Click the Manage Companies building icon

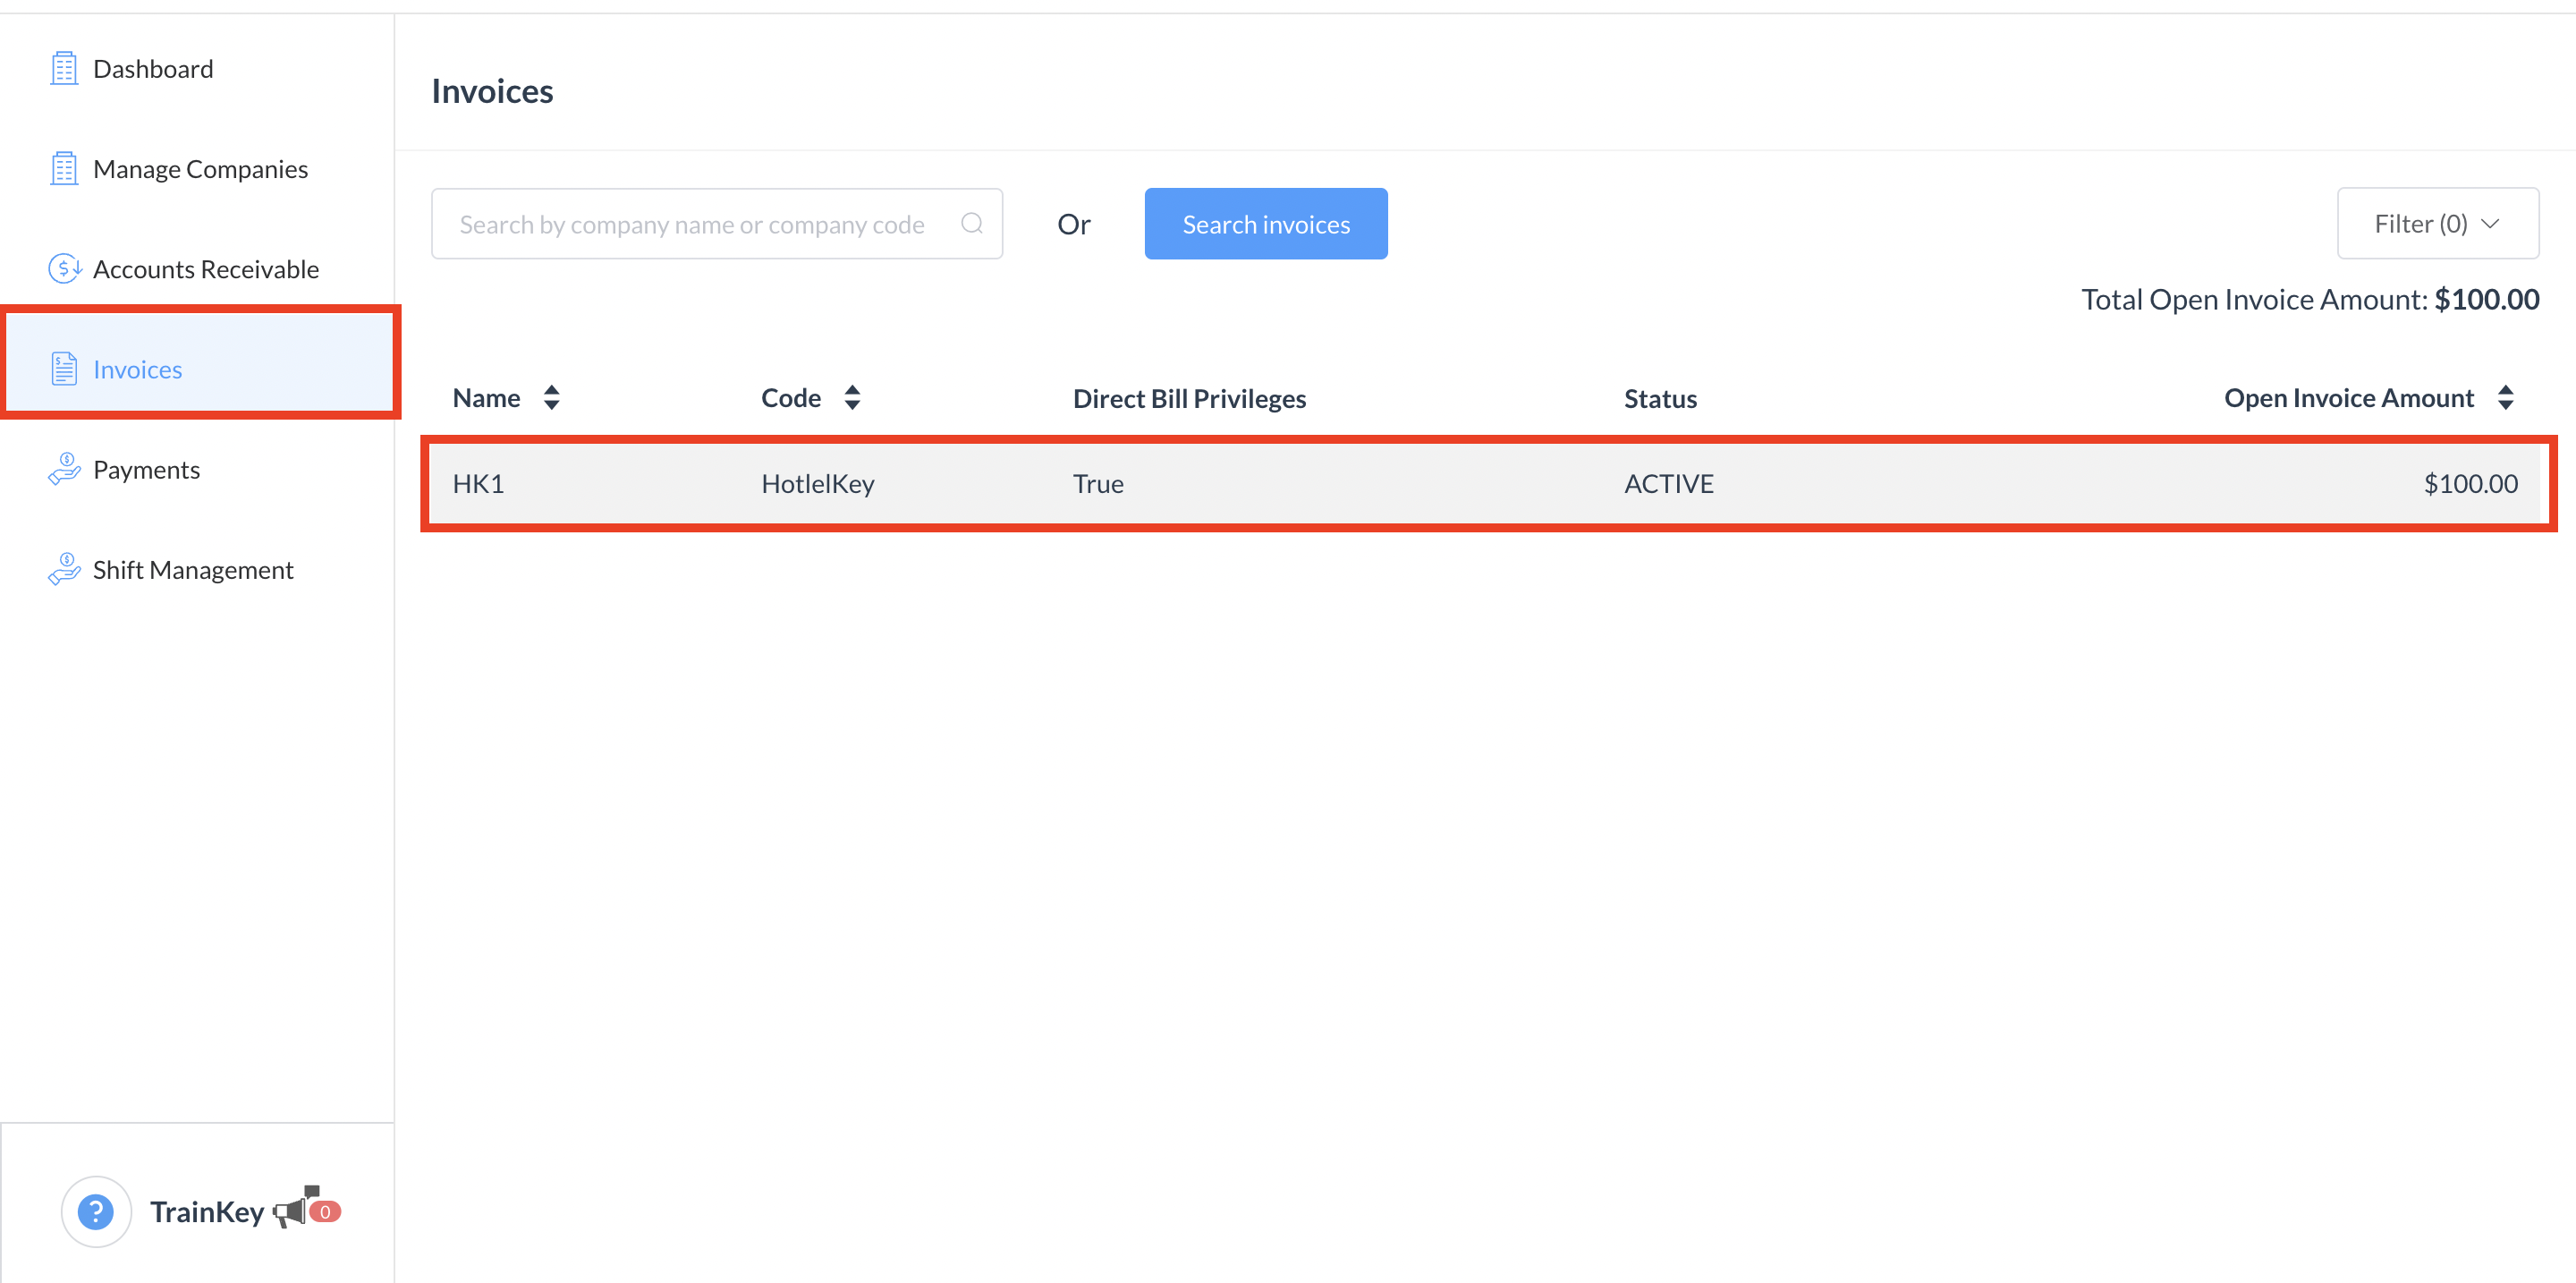point(64,169)
